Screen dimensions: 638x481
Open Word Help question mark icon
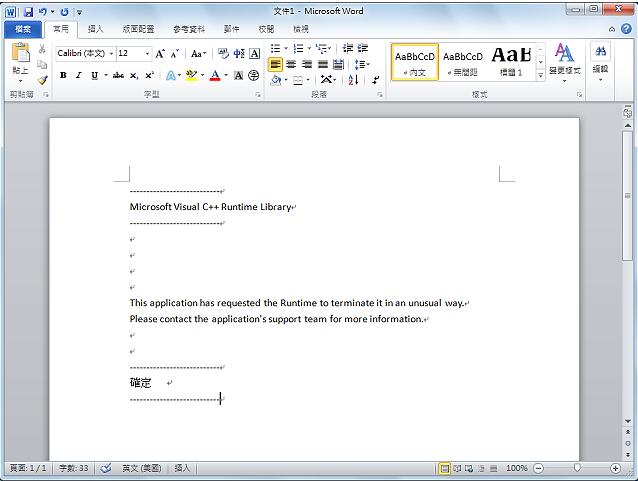(627, 28)
